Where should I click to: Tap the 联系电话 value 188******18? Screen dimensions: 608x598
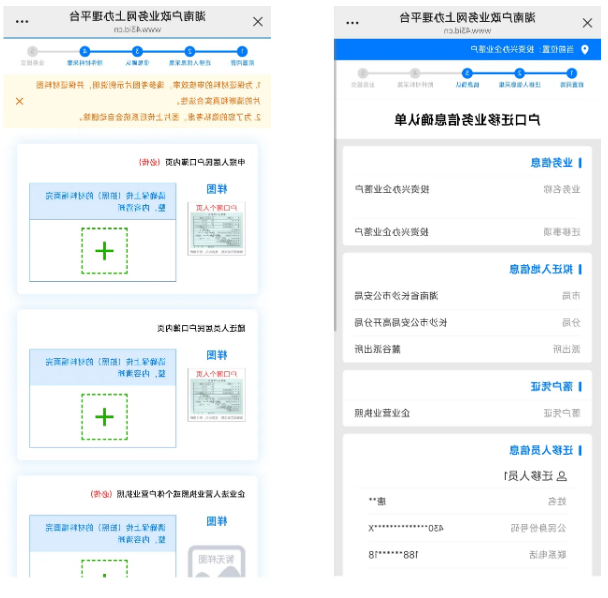393,555
